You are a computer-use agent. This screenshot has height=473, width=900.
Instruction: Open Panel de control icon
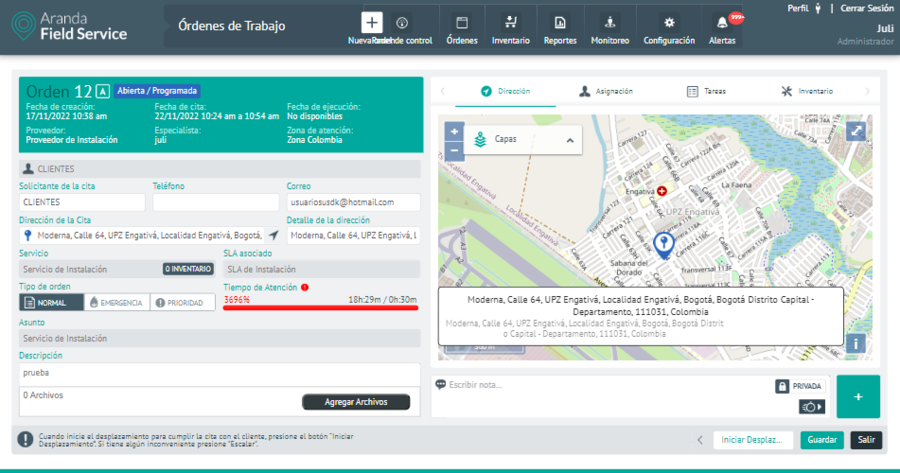402,23
